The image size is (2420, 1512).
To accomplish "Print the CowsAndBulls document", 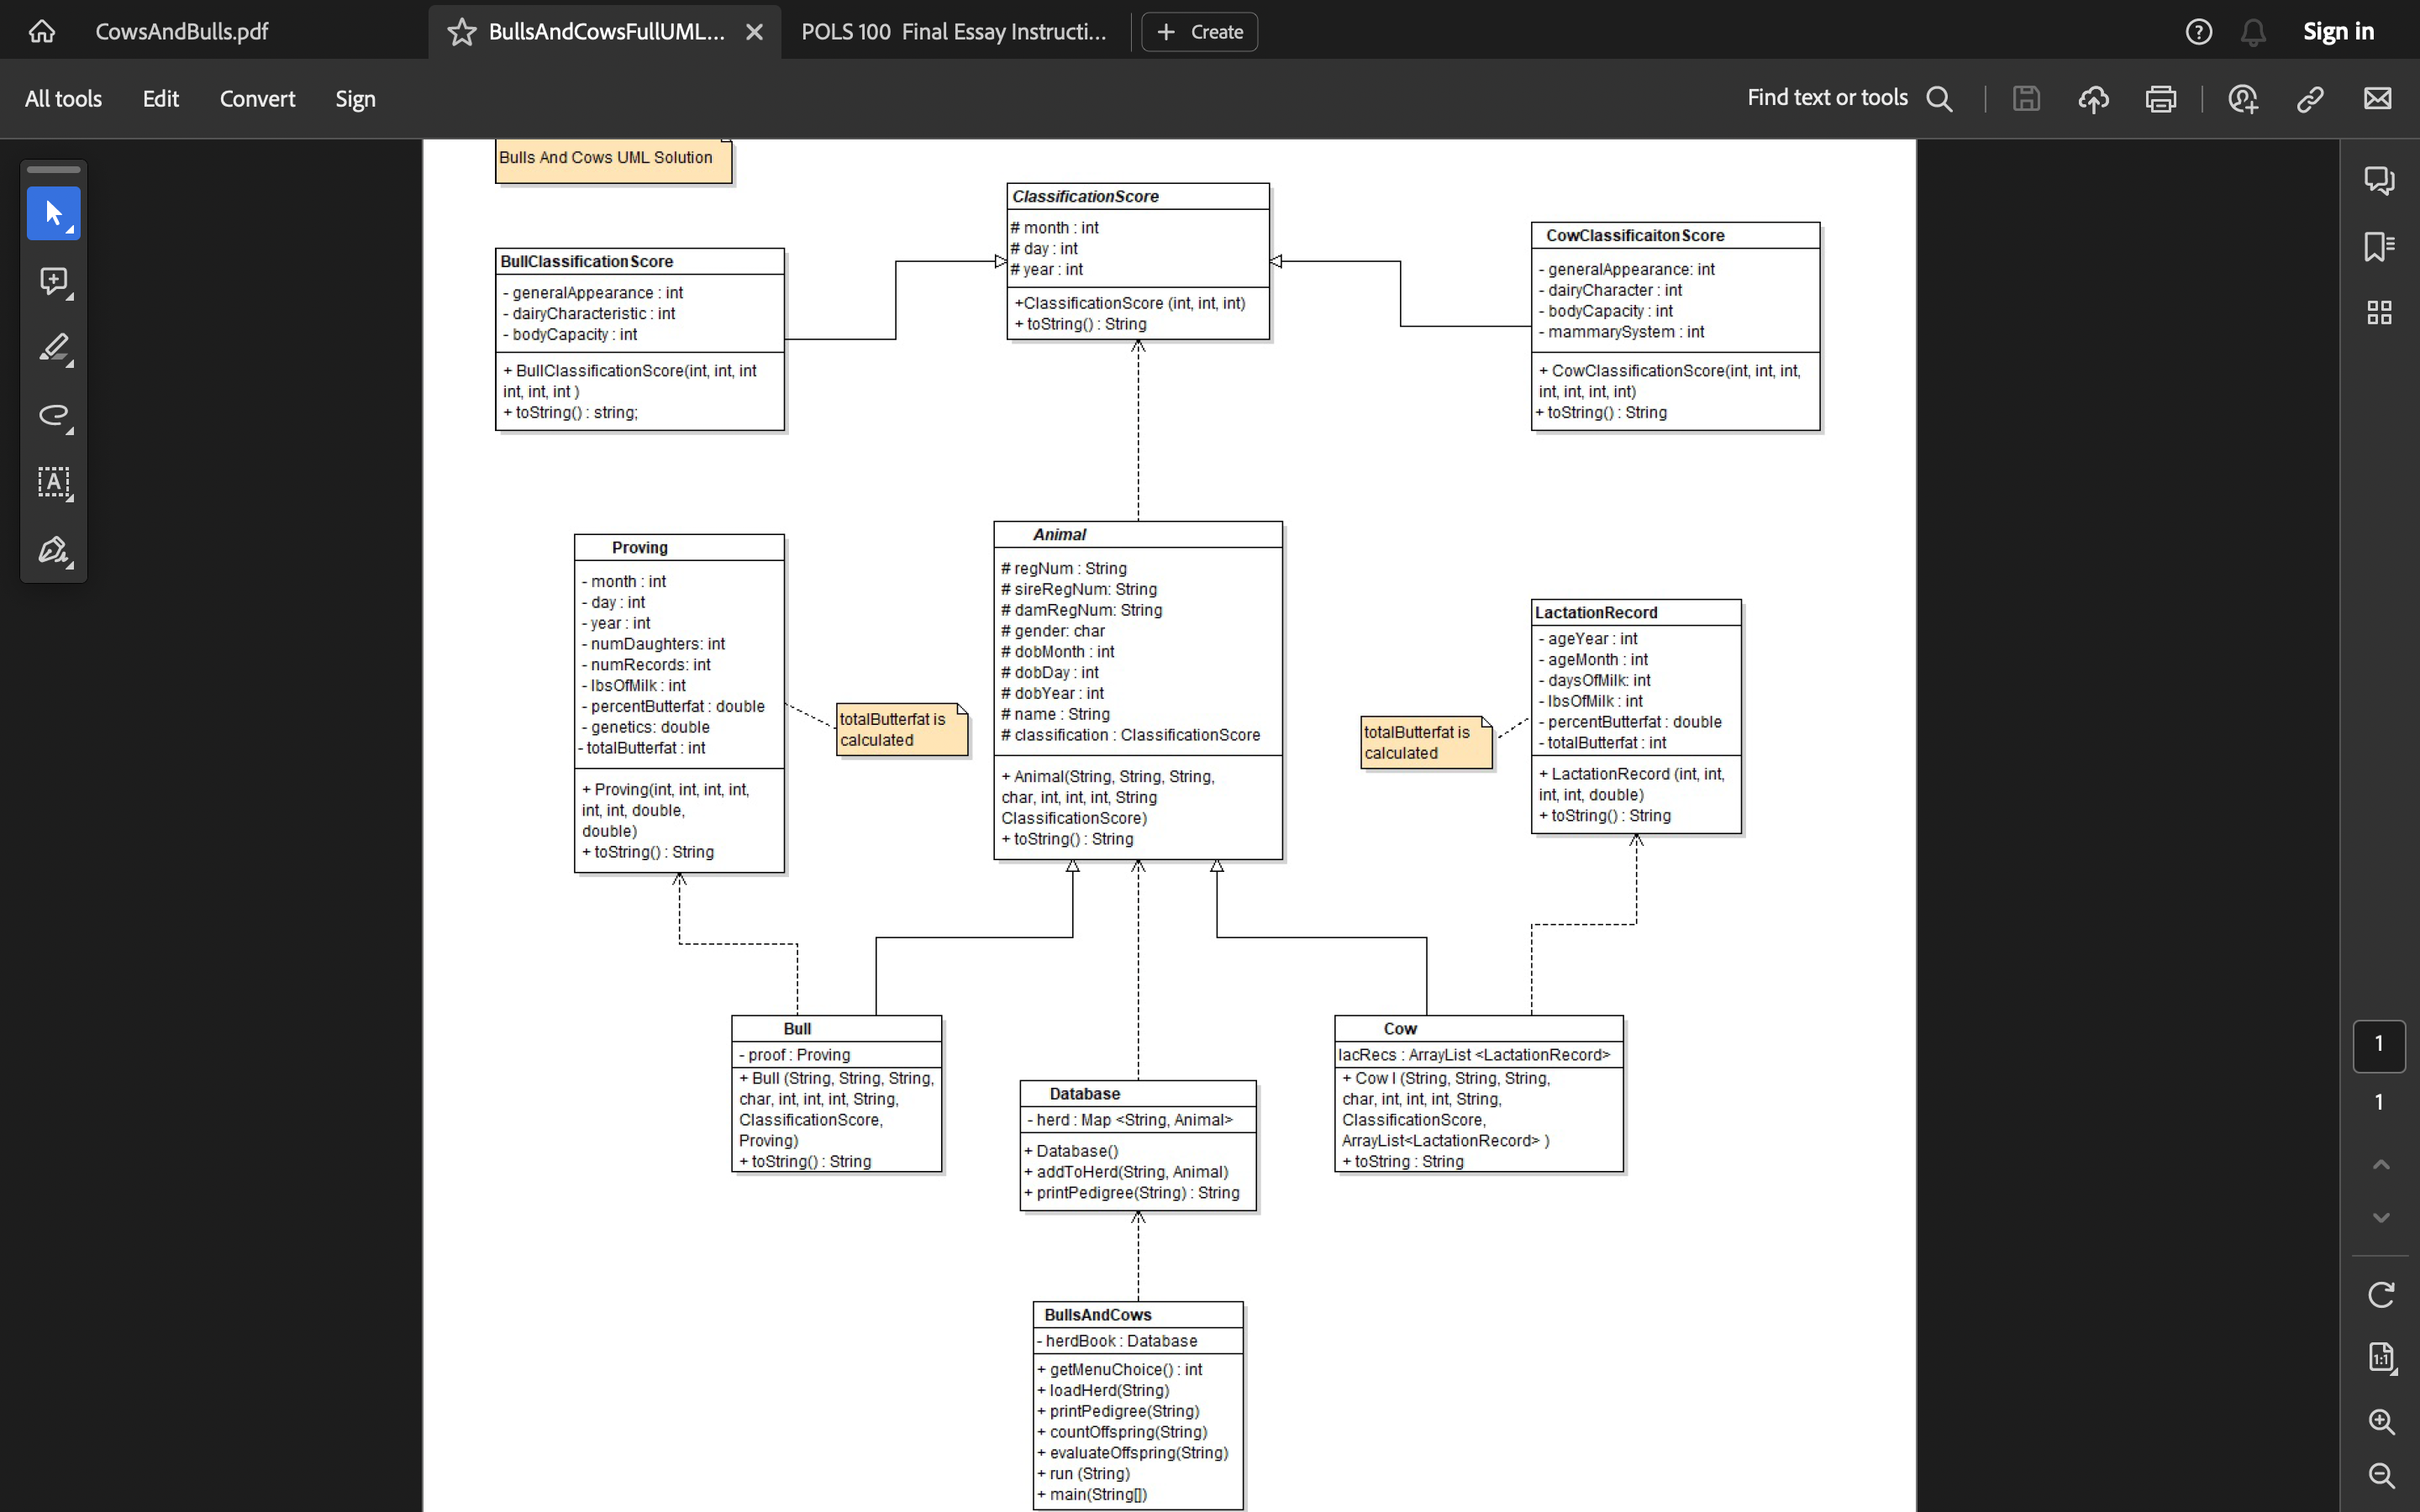I will click(2160, 98).
